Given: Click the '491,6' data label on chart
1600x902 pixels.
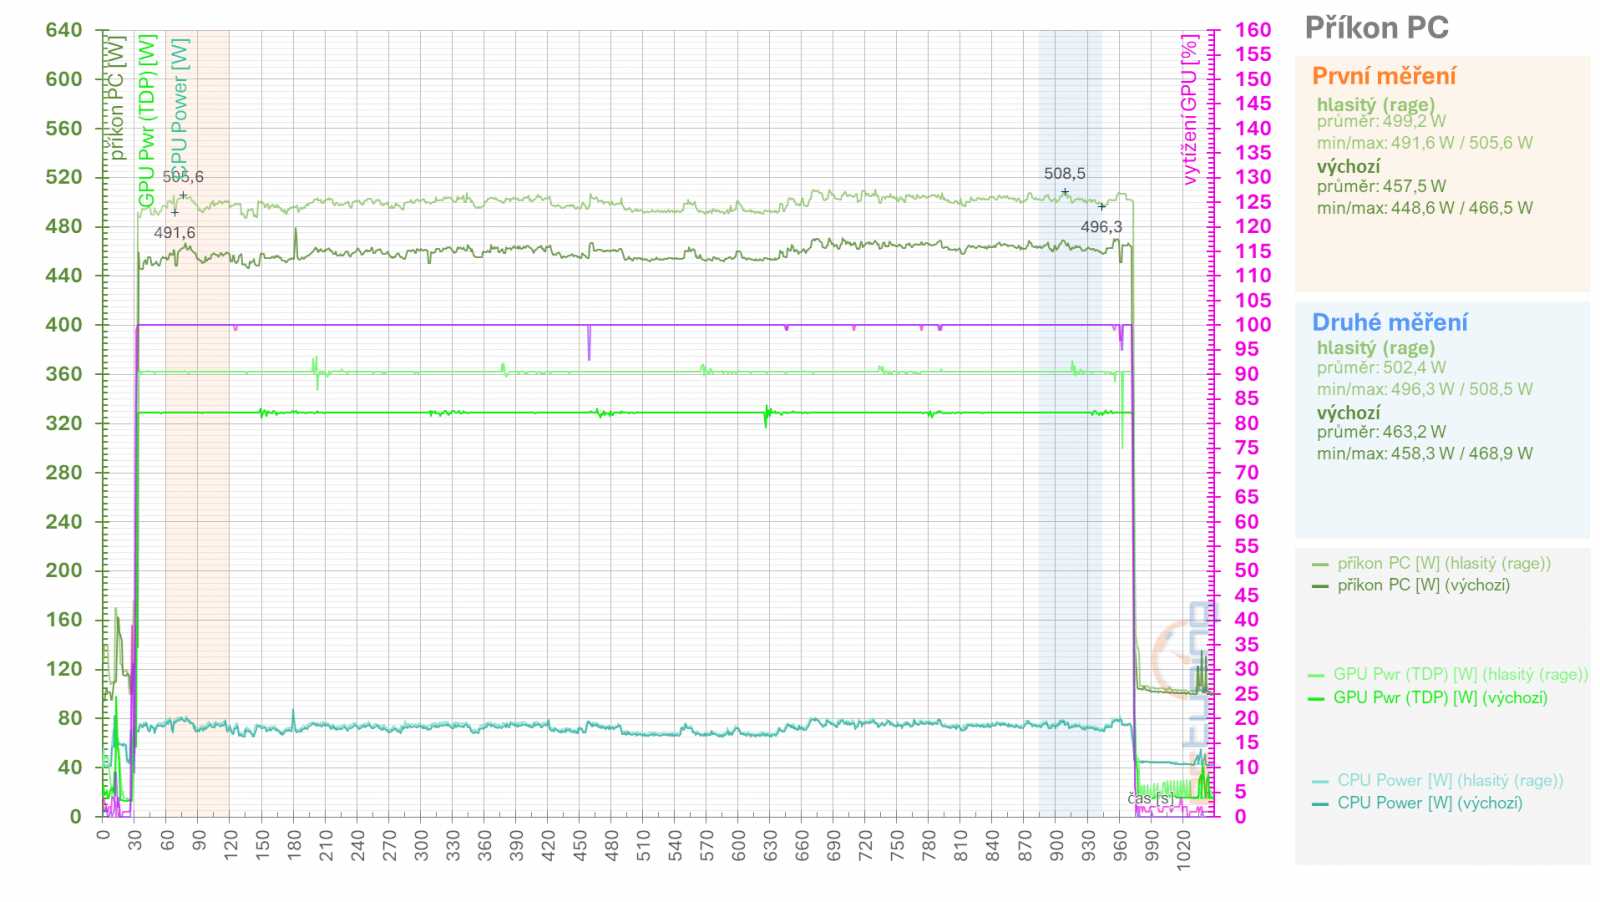Looking at the screenshot, I should coord(174,233).
